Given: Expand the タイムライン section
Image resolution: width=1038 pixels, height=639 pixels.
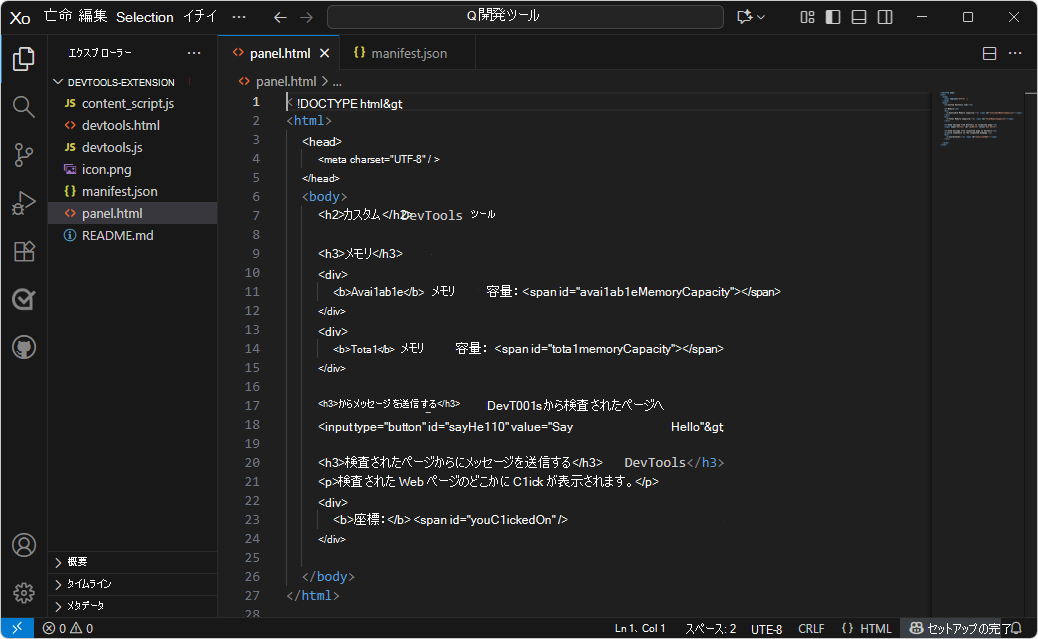Looking at the screenshot, I should [x=132, y=583].
